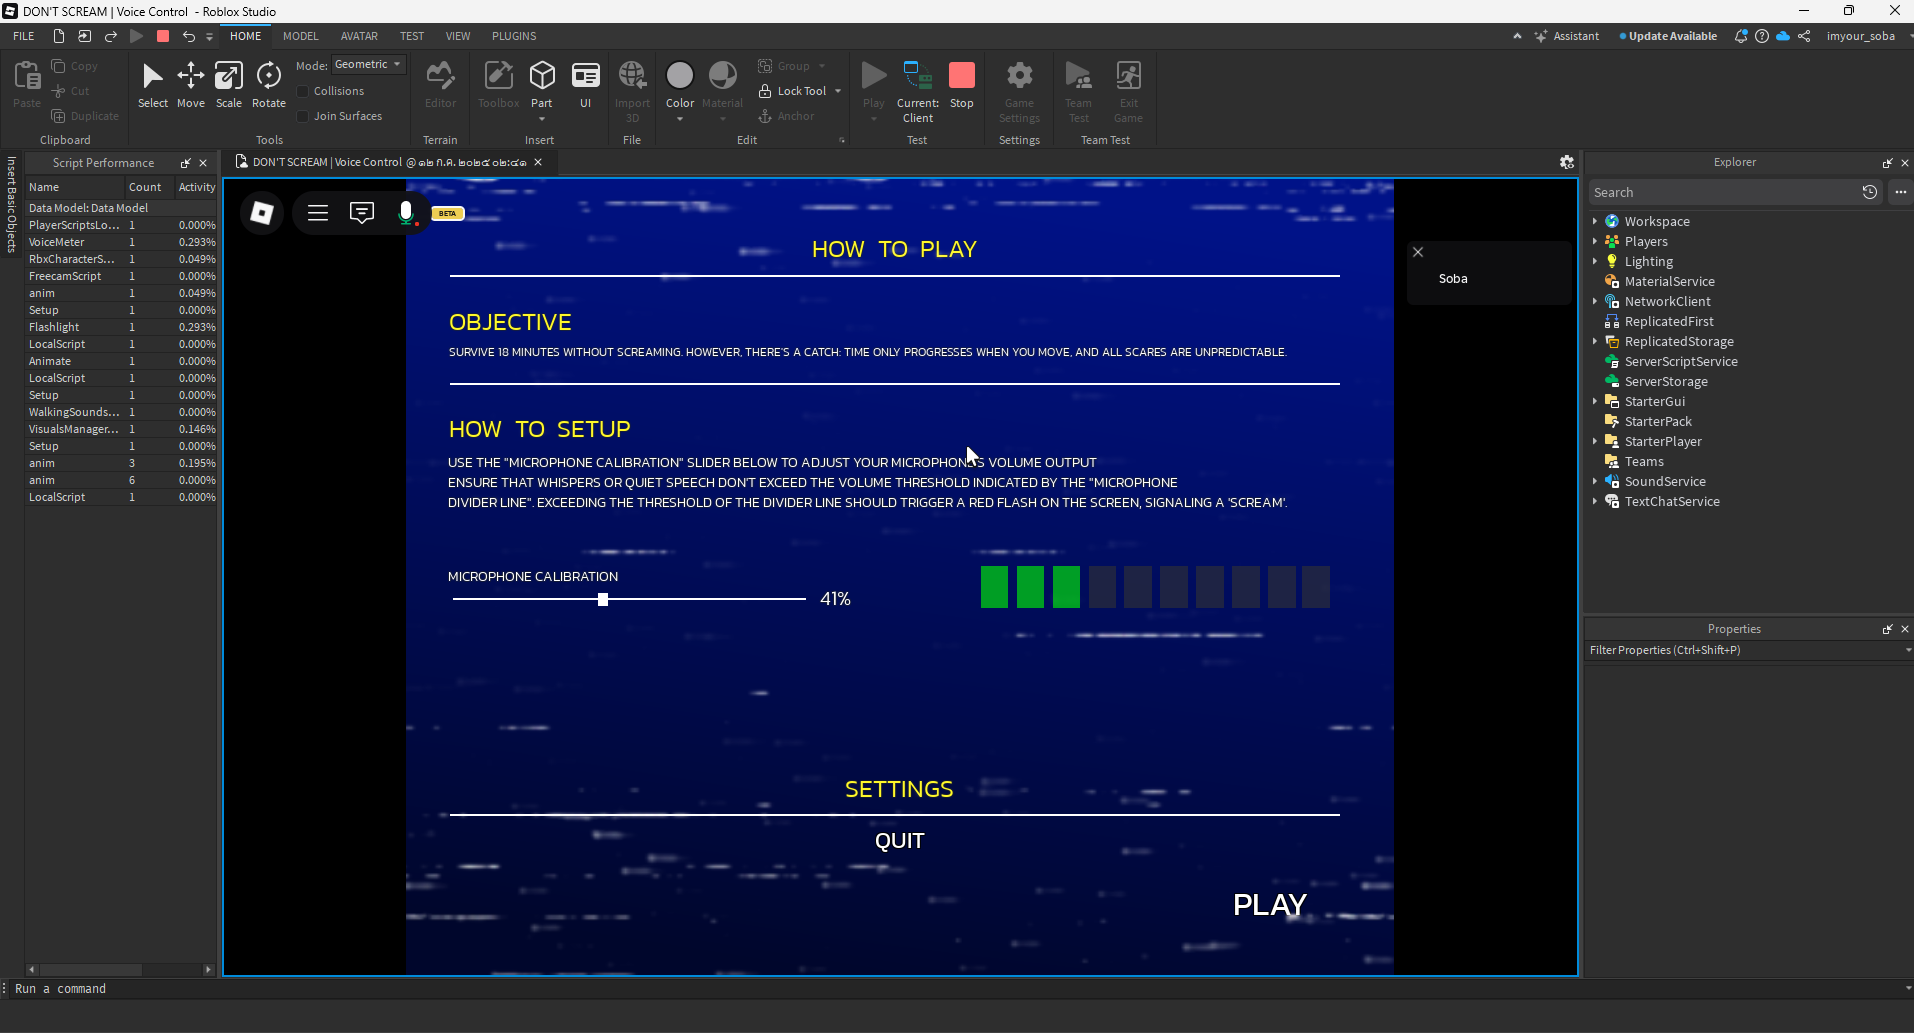Expand the StarterPlayer node
Image resolution: width=1914 pixels, height=1033 pixels.
pos(1595,441)
